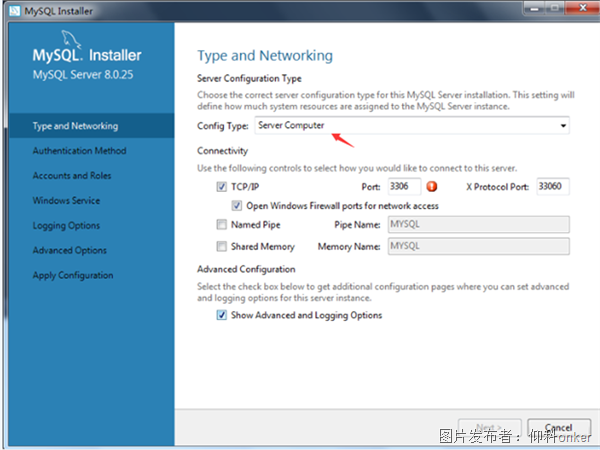Click the warning icon beside port 3306
Viewport: 600px width, 450px height.
433,186
